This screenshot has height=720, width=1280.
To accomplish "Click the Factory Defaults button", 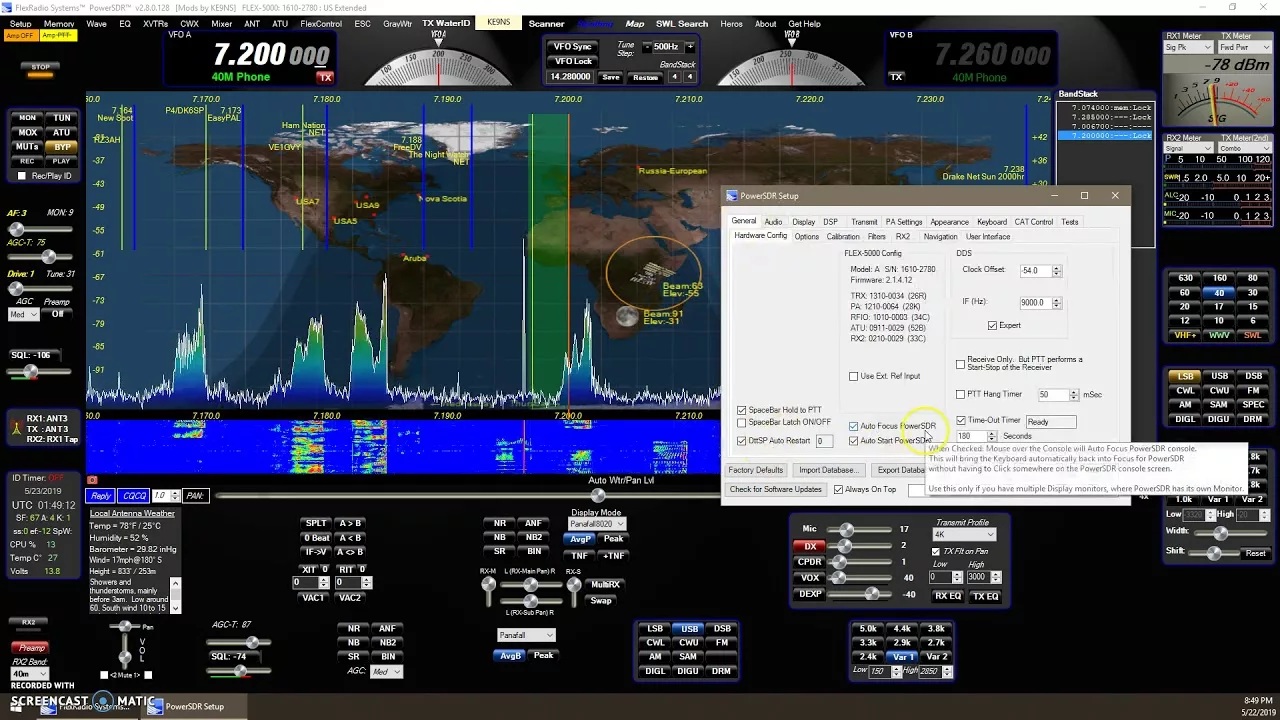I will click(x=755, y=470).
